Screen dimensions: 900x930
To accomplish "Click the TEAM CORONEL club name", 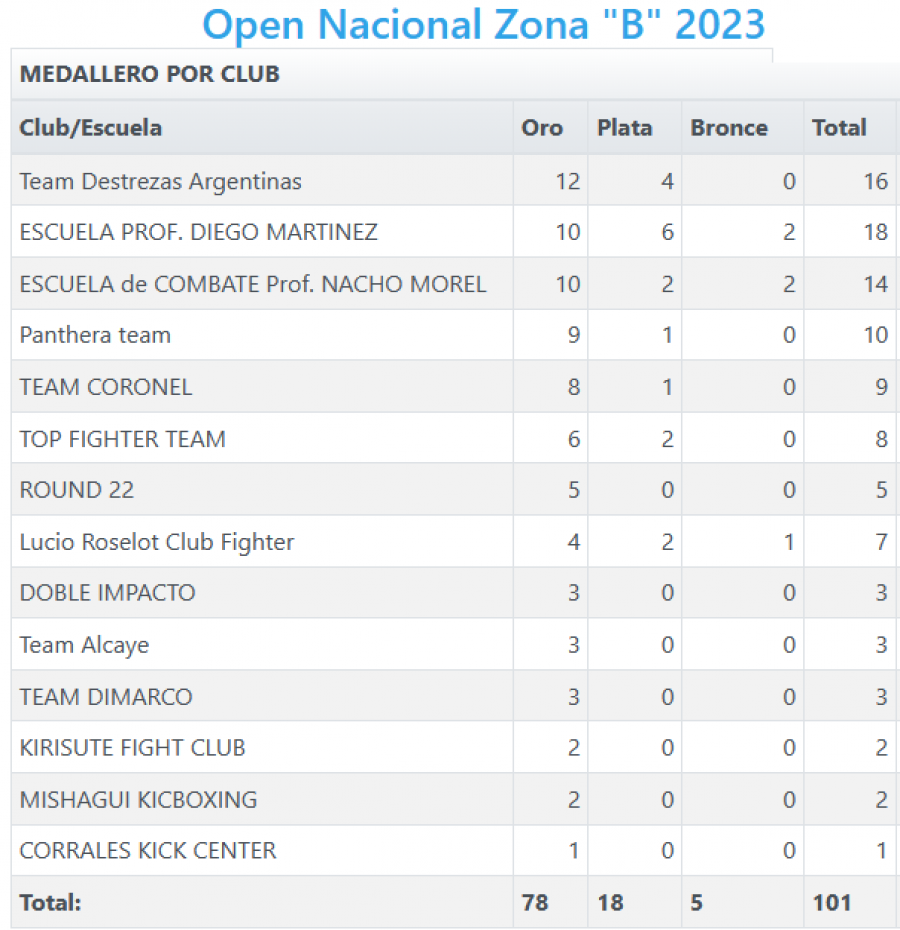I will pos(106,387).
